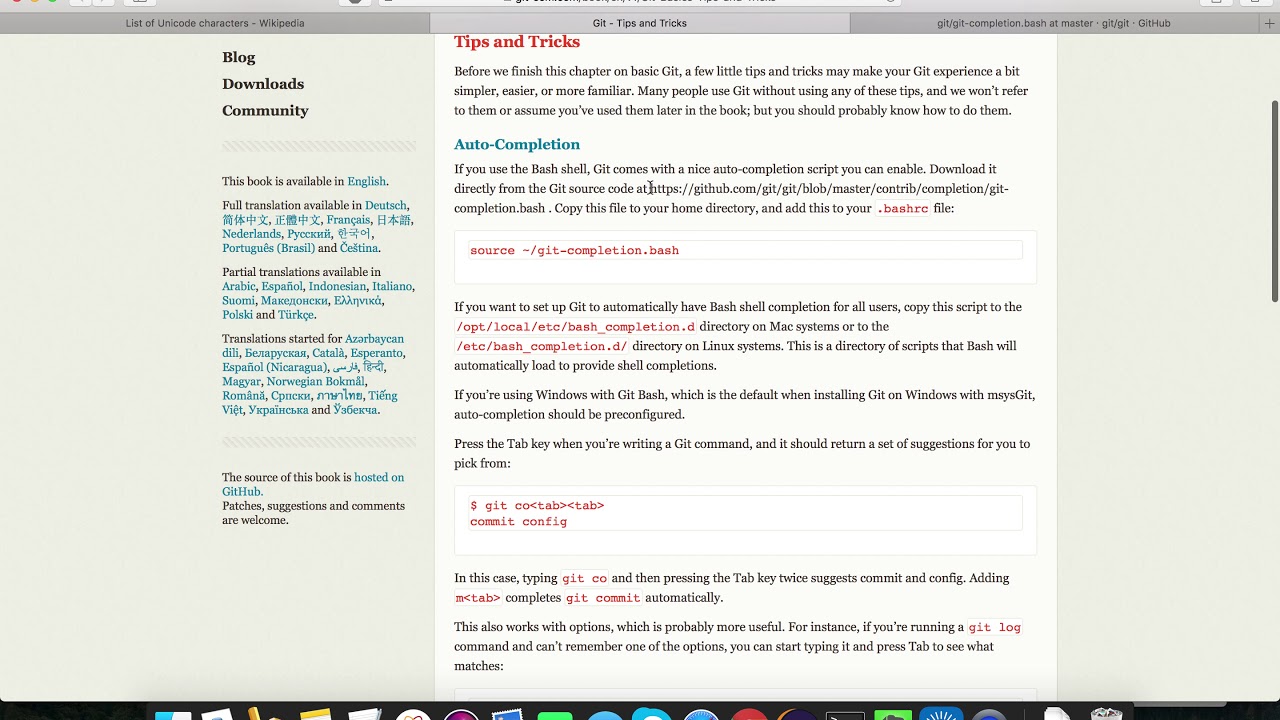The height and width of the screenshot is (720, 1280).
Task: Select the Deutsch translation
Action: click(386, 205)
